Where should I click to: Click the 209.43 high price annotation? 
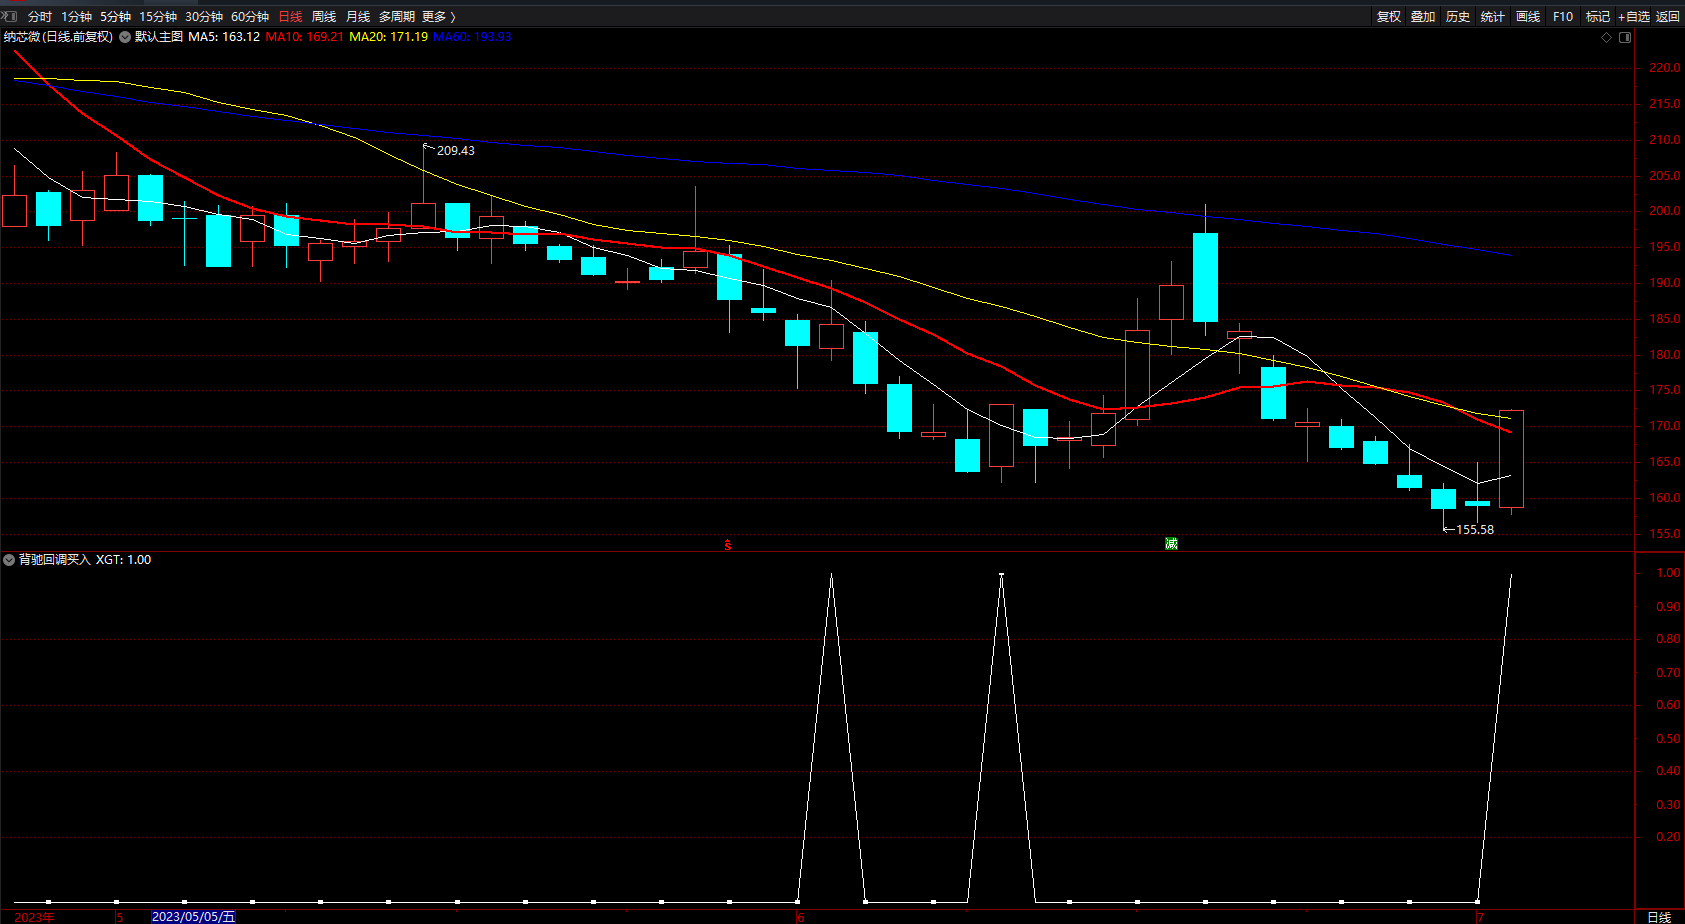click(x=456, y=151)
